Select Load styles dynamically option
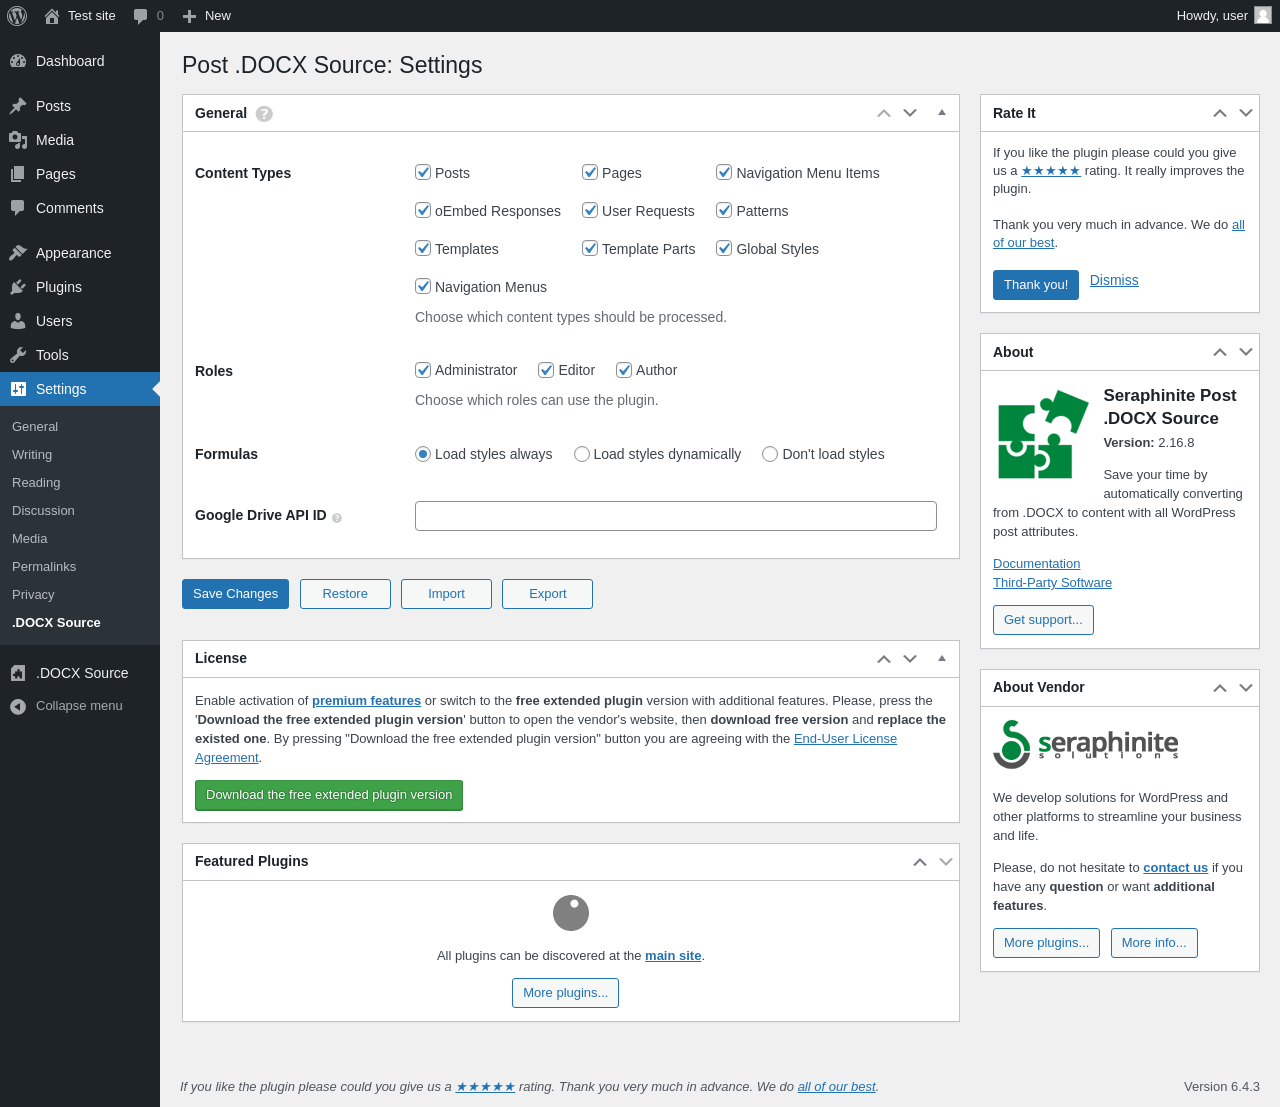The image size is (1280, 1107). (x=582, y=454)
